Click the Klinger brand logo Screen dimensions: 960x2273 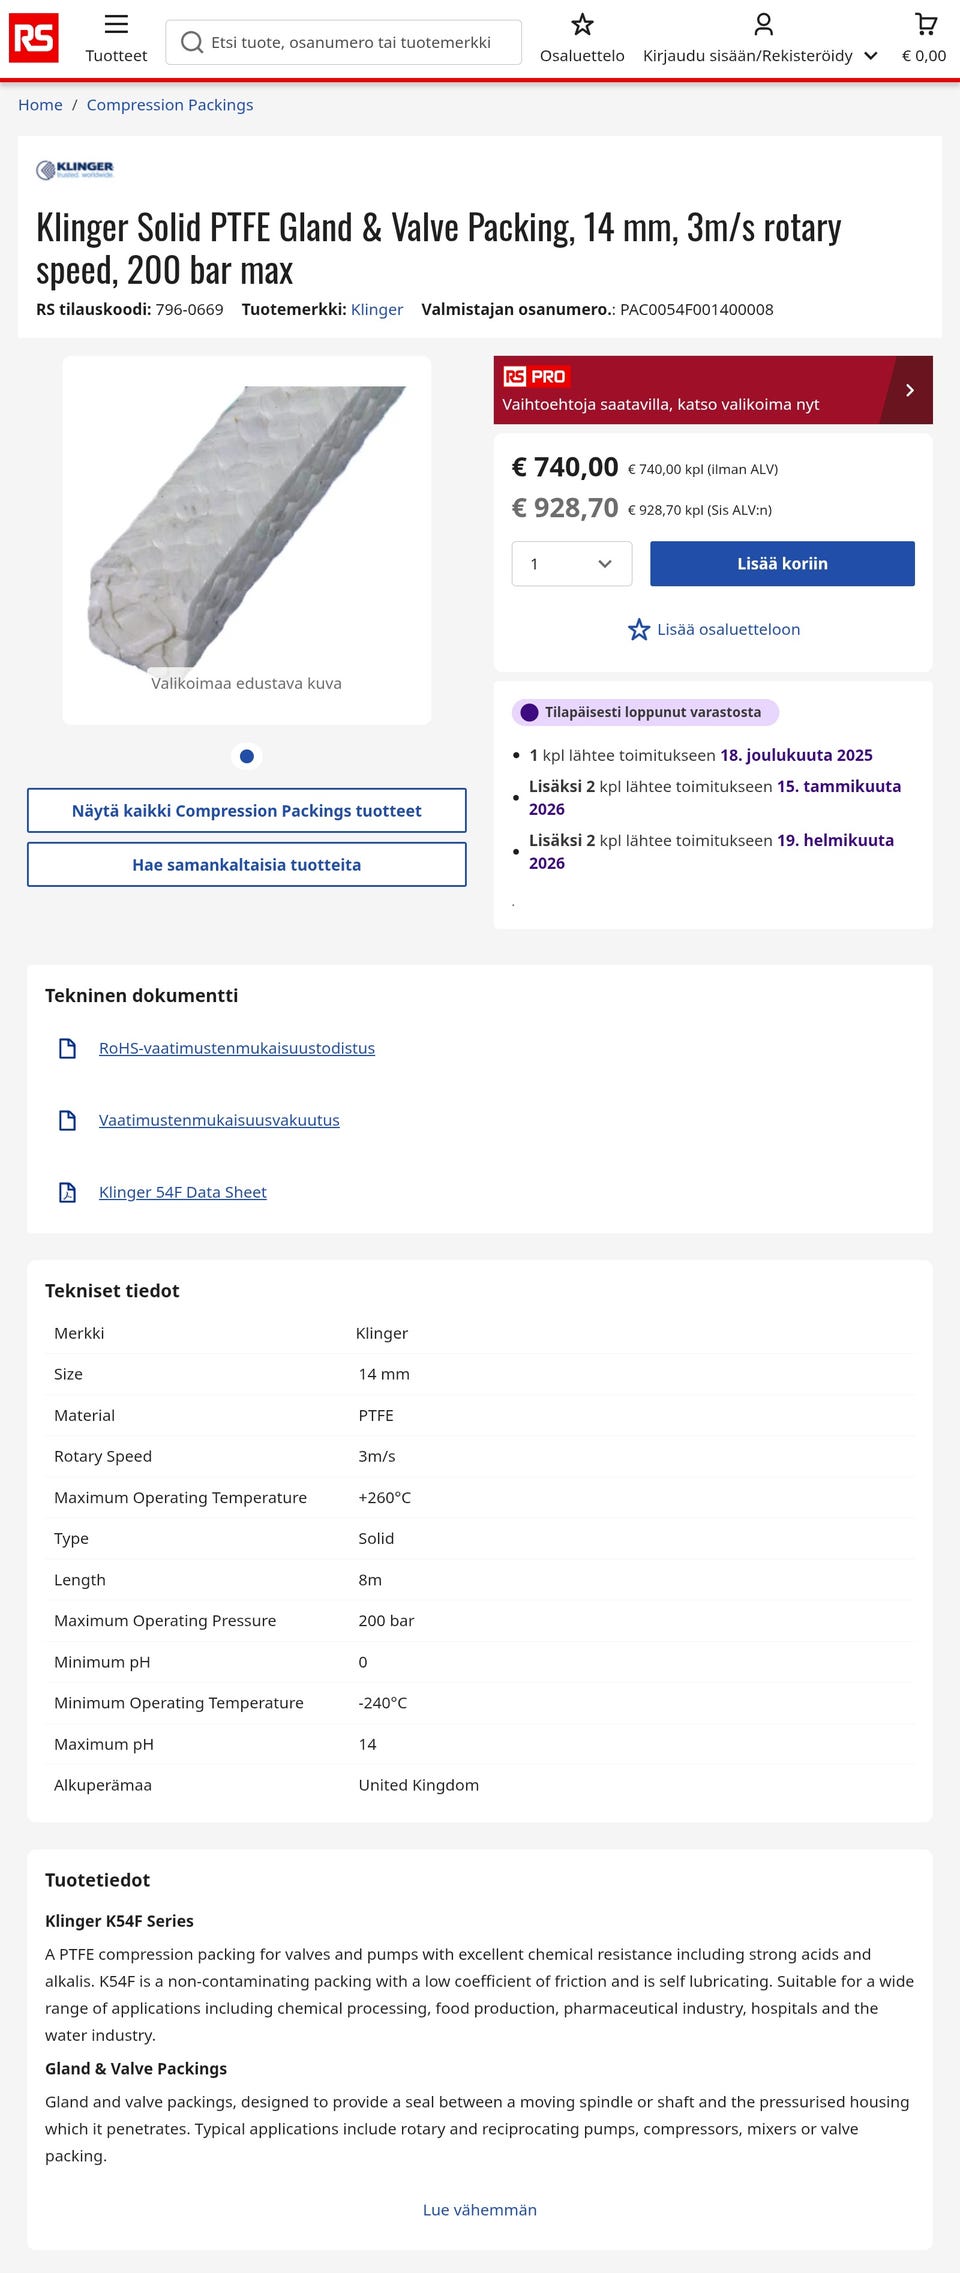[x=75, y=170]
